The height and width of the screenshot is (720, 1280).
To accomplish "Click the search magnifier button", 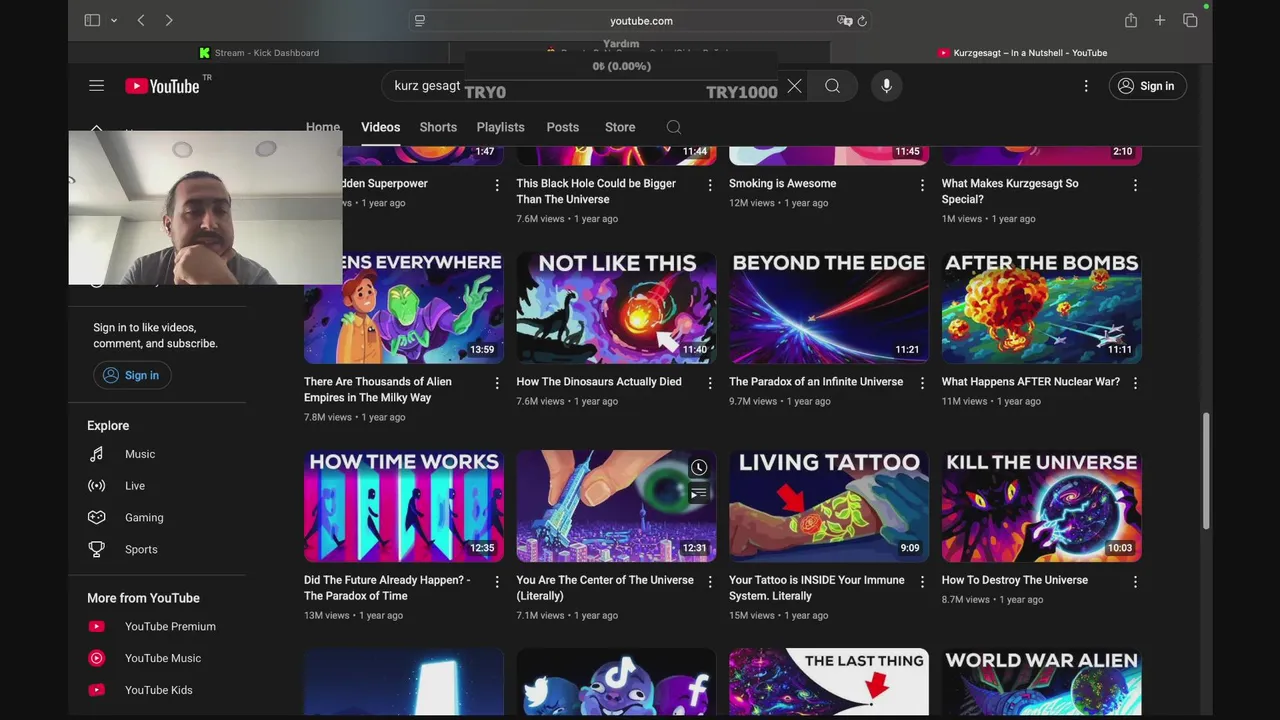I will click(x=832, y=86).
